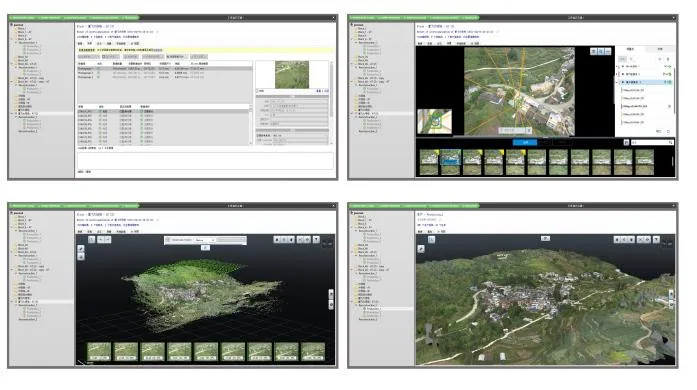Screen dimensions: 697x390
Task: Click the third icon of the bottom-left view's right toolbar
Action: coord(291,239)
